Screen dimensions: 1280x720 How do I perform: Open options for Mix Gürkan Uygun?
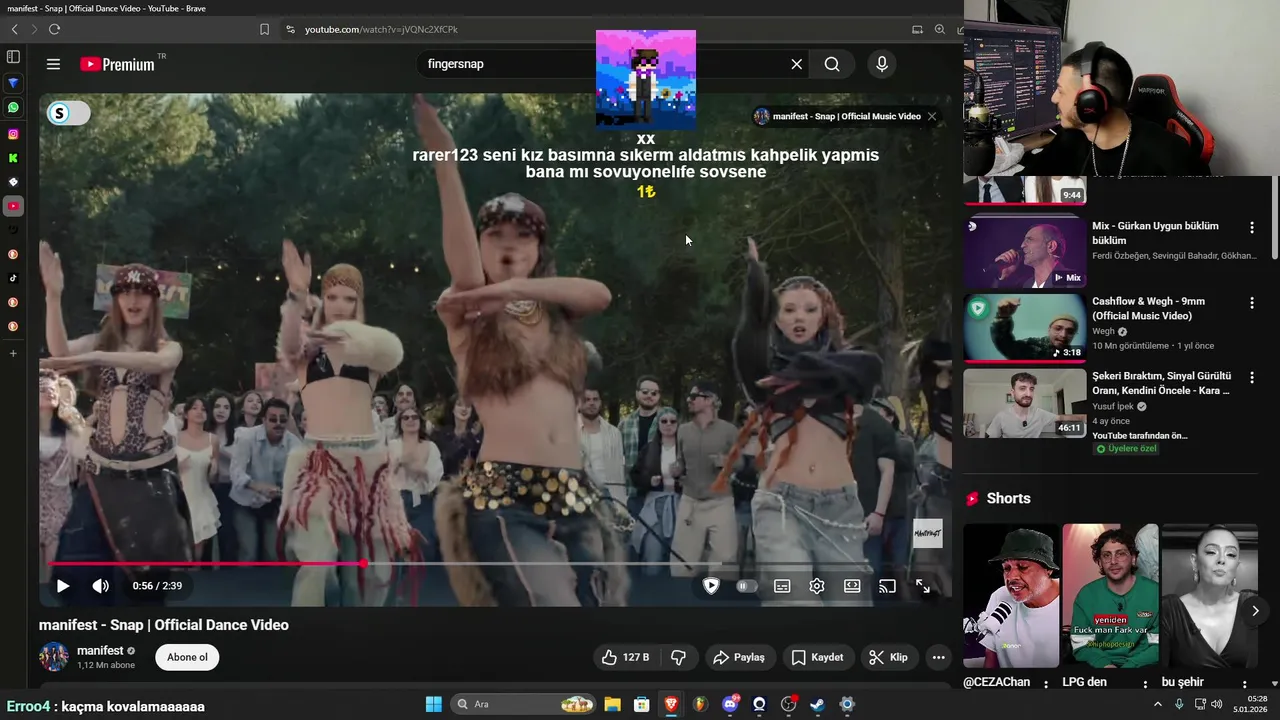pyautogui.click(x=1251, y=228)
